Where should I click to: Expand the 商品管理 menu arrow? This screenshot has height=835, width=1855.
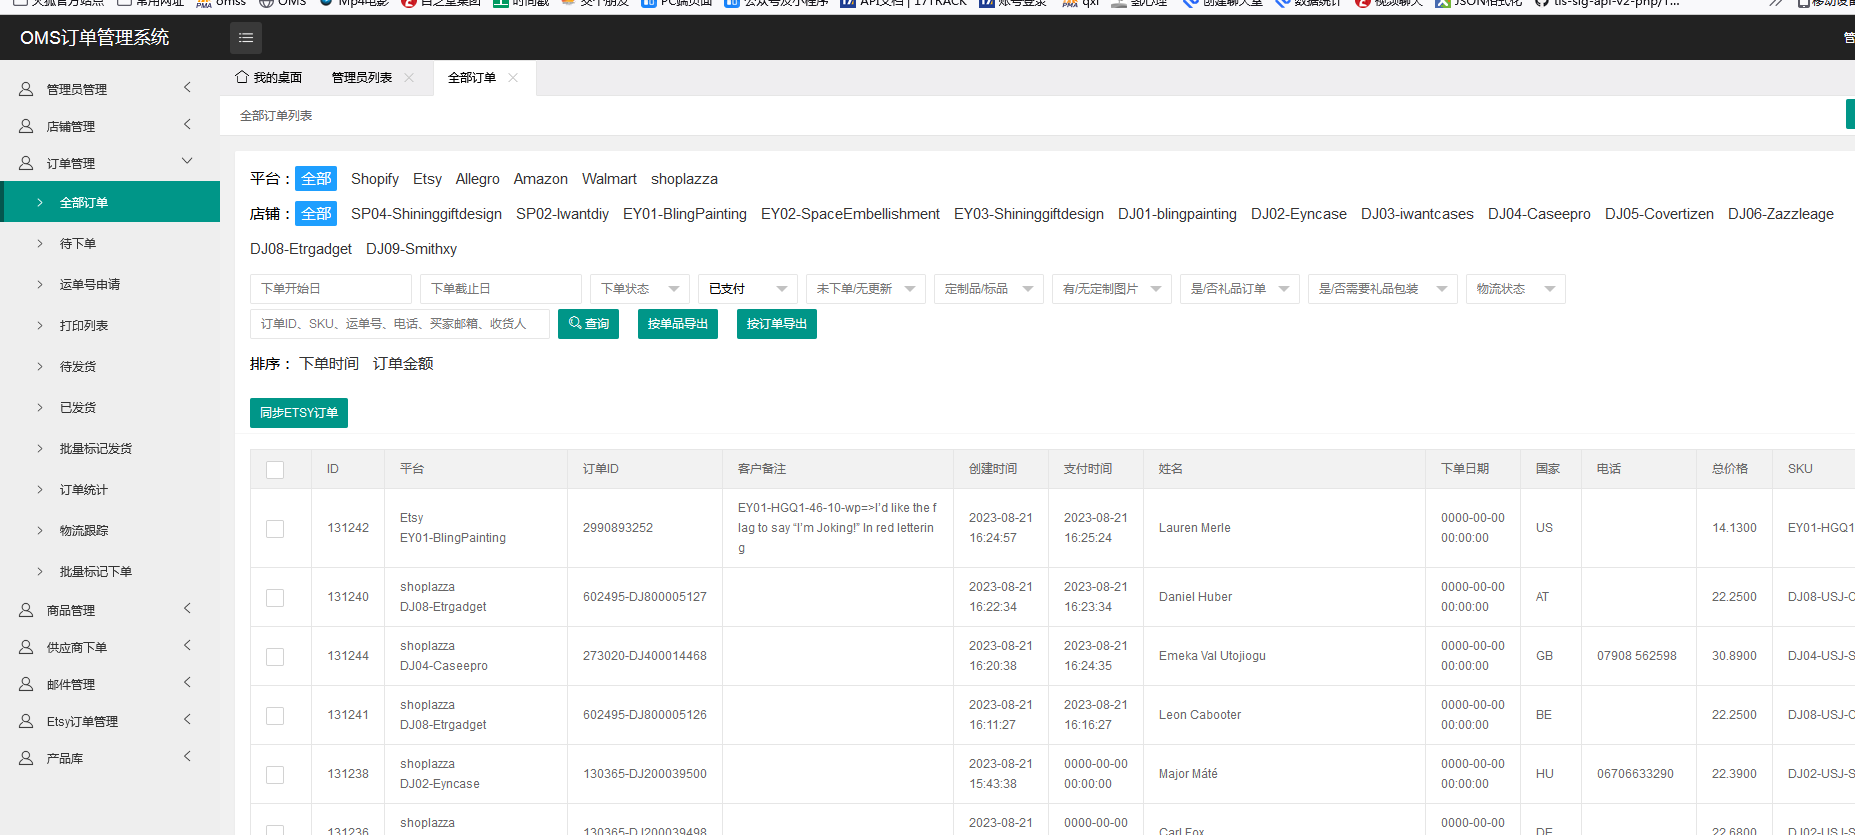[187, 609]
